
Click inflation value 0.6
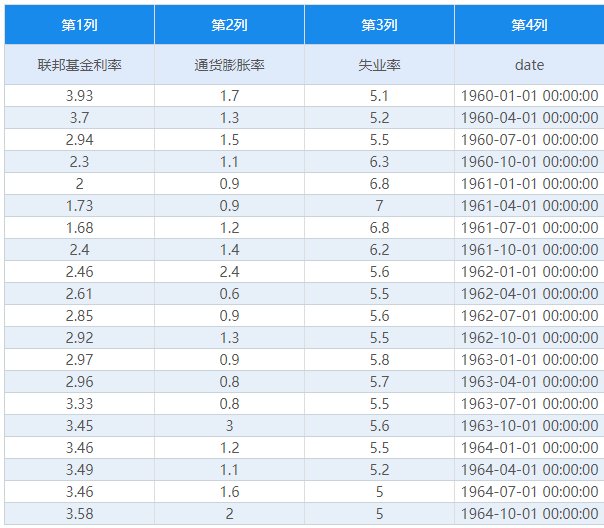click(229, 293)
